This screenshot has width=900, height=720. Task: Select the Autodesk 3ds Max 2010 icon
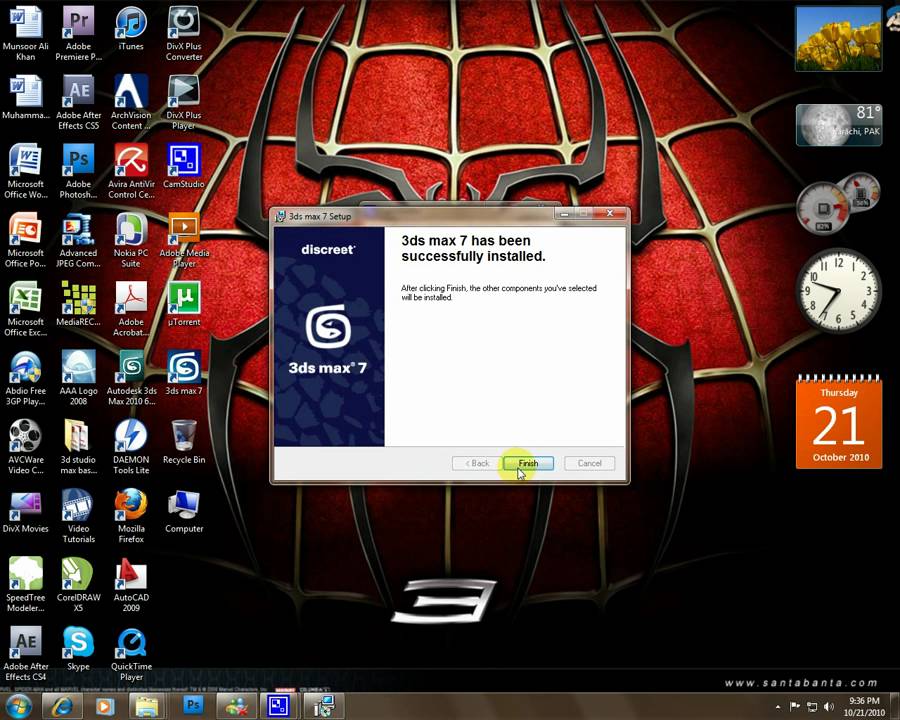click(131, 378)
